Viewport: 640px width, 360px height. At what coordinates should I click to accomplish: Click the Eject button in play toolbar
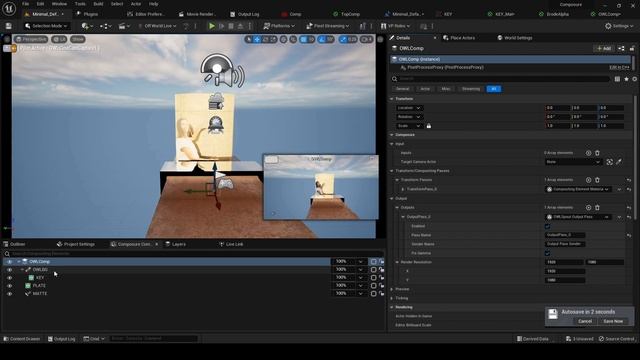coord(240,26)
